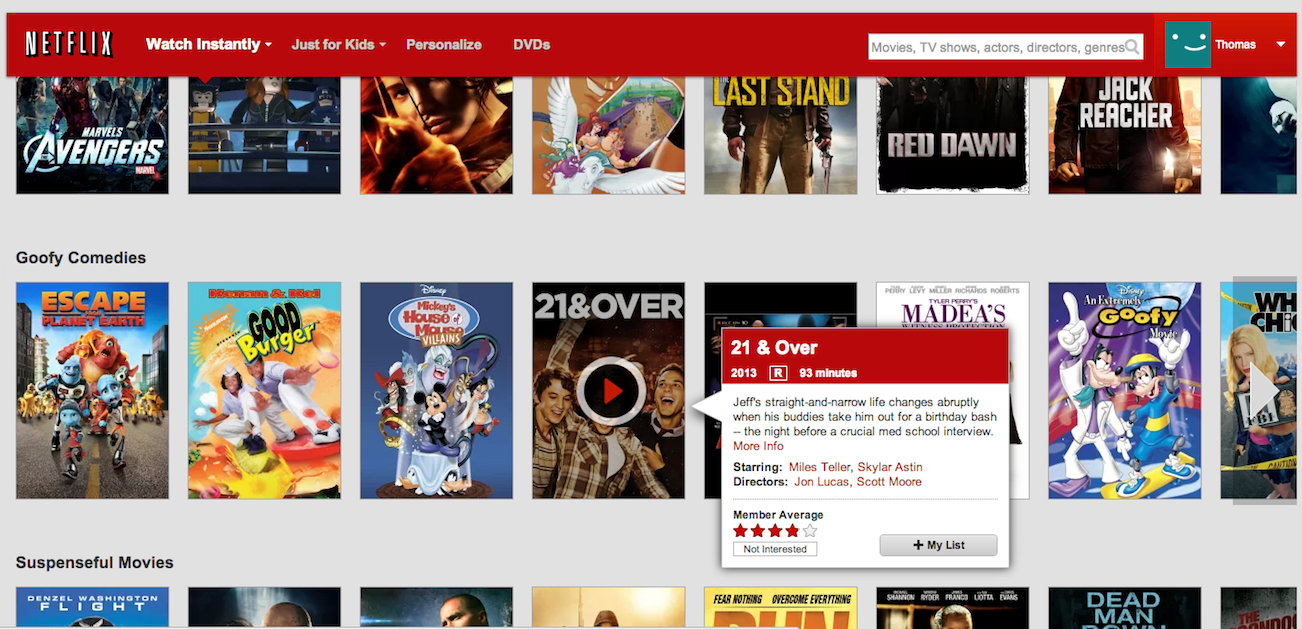Image resolution: width=1302 pixels, height=629 pixels.
Task: Open the Denzel Washington Flight poster
Action: 92,608
